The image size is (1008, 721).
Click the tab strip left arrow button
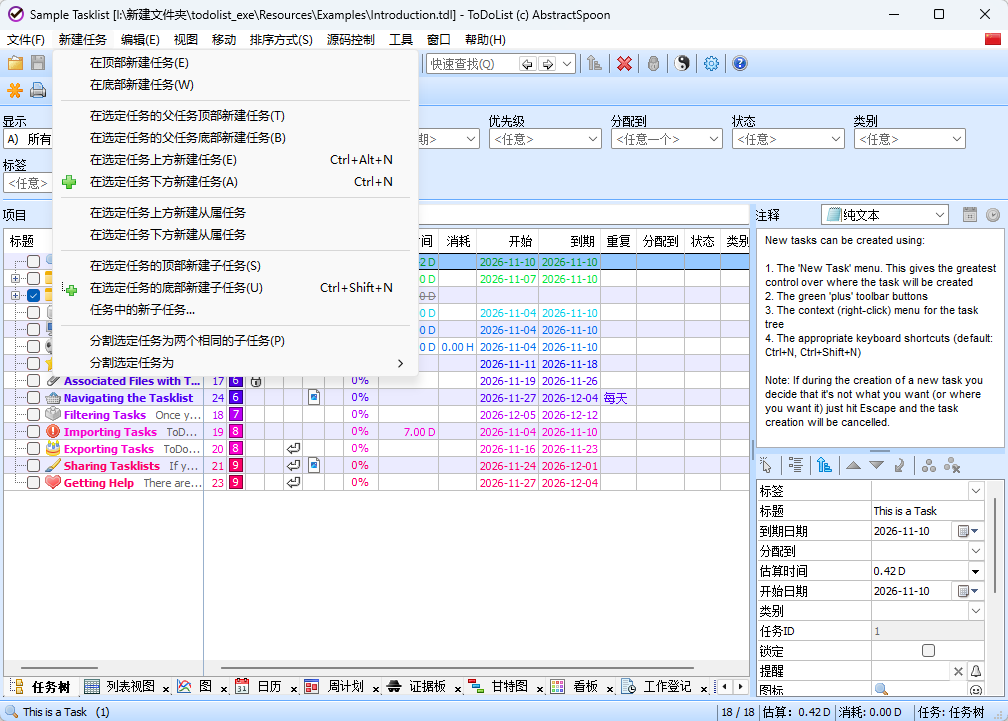tap(724, 686)
